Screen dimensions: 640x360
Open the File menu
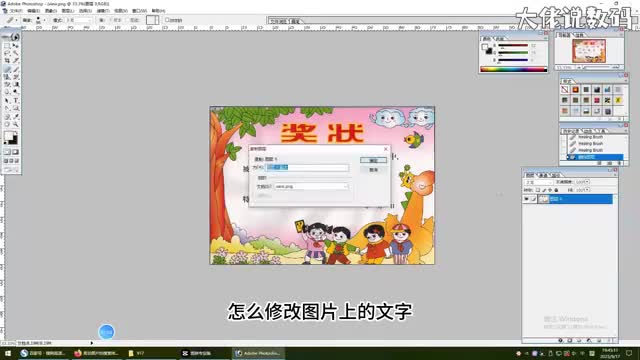click(x=16, y=11)
